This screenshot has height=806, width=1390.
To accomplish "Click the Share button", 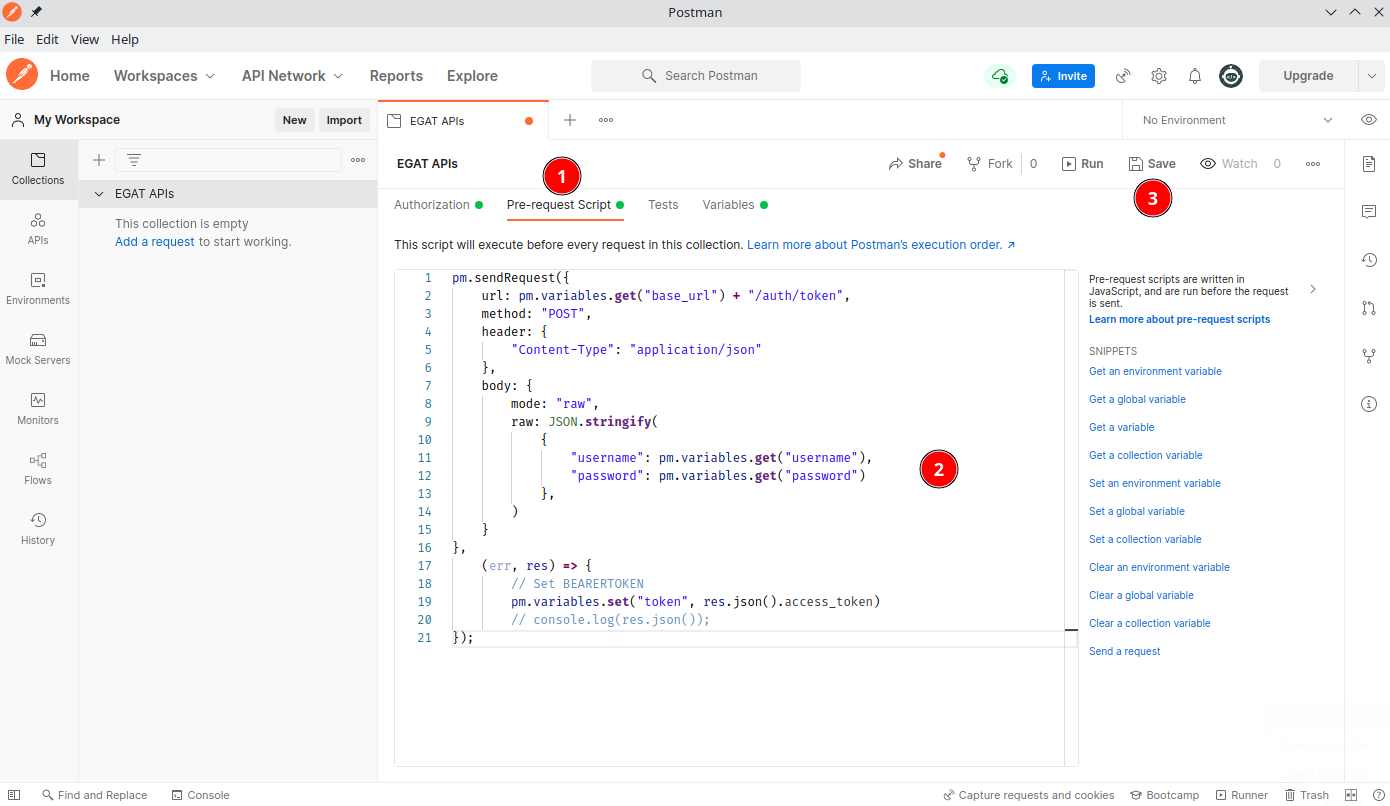I will pos(915,164).
